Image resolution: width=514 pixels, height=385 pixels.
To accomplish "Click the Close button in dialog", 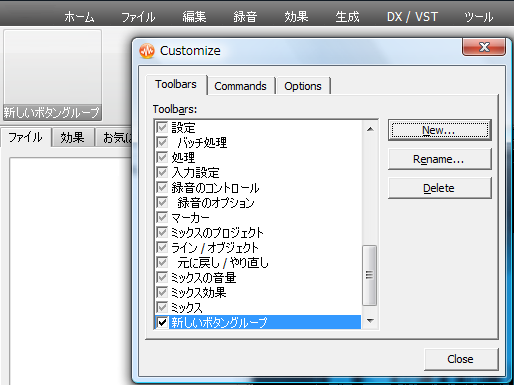I will pos(461,359).
